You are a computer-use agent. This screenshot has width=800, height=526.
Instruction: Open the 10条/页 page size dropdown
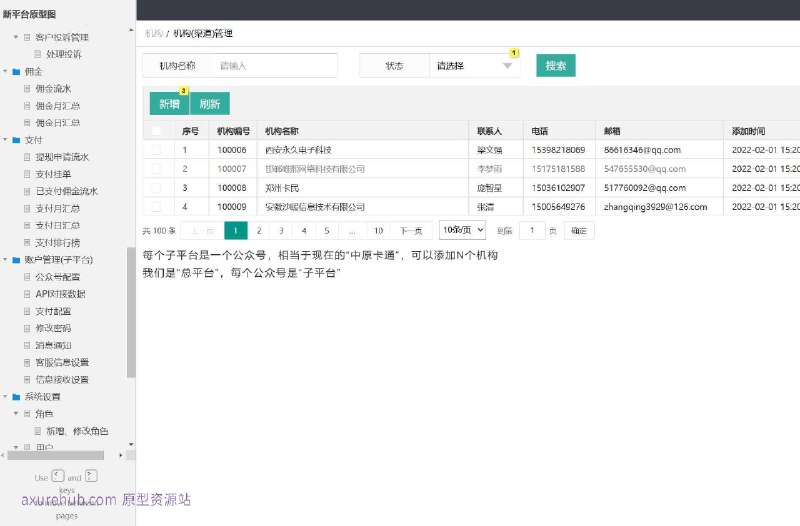tap(462, 230)
